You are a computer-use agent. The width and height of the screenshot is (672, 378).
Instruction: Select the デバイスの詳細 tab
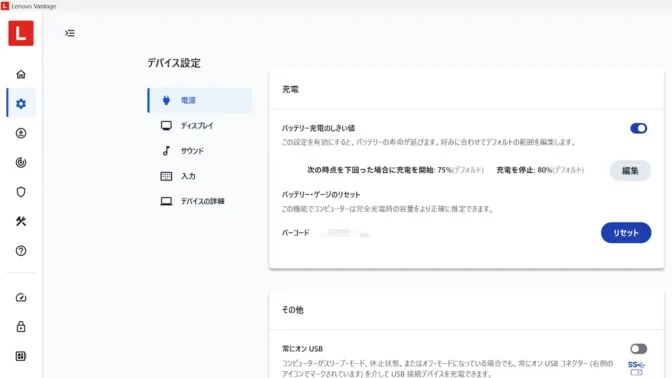200,201
